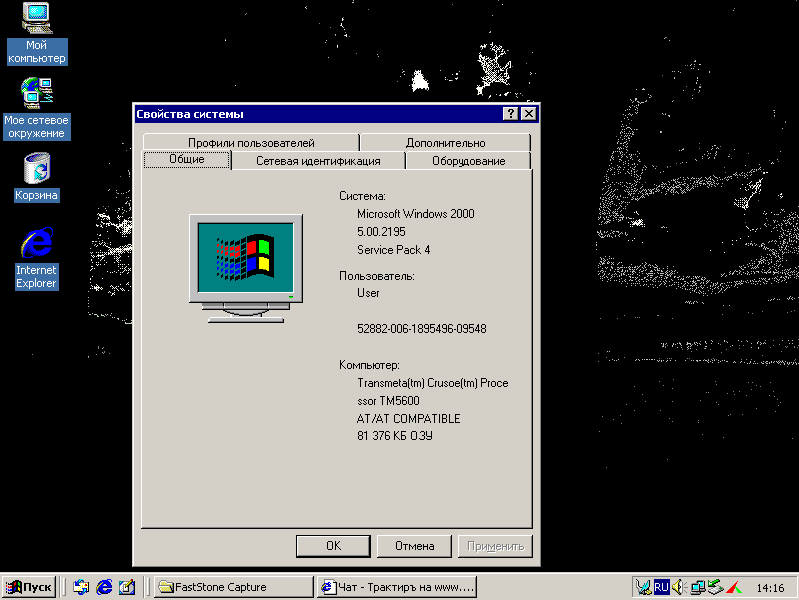Open the Профили пользователей tab
799x600 pixels.
click(251, 143)
